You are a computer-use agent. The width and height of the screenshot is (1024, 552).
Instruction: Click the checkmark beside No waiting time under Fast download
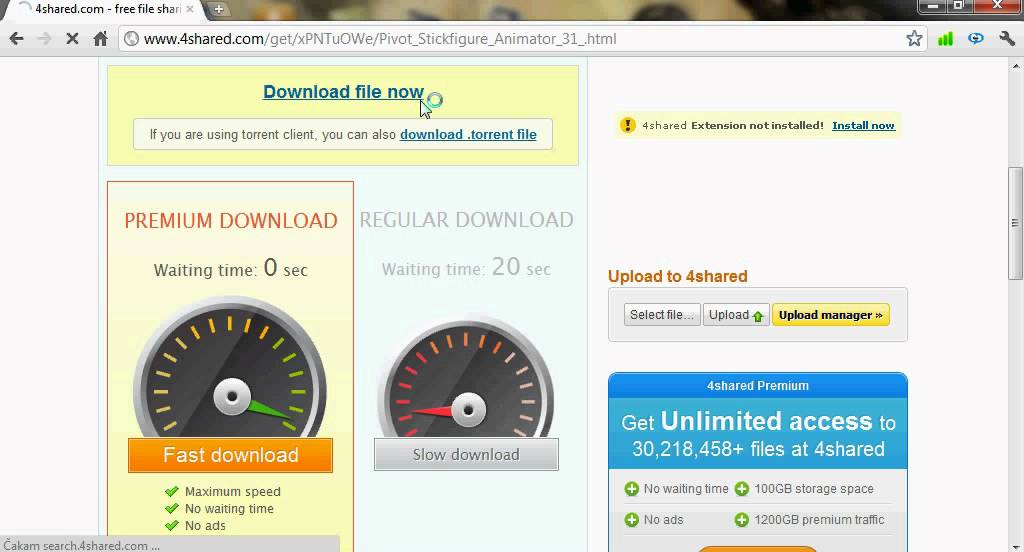172,508
